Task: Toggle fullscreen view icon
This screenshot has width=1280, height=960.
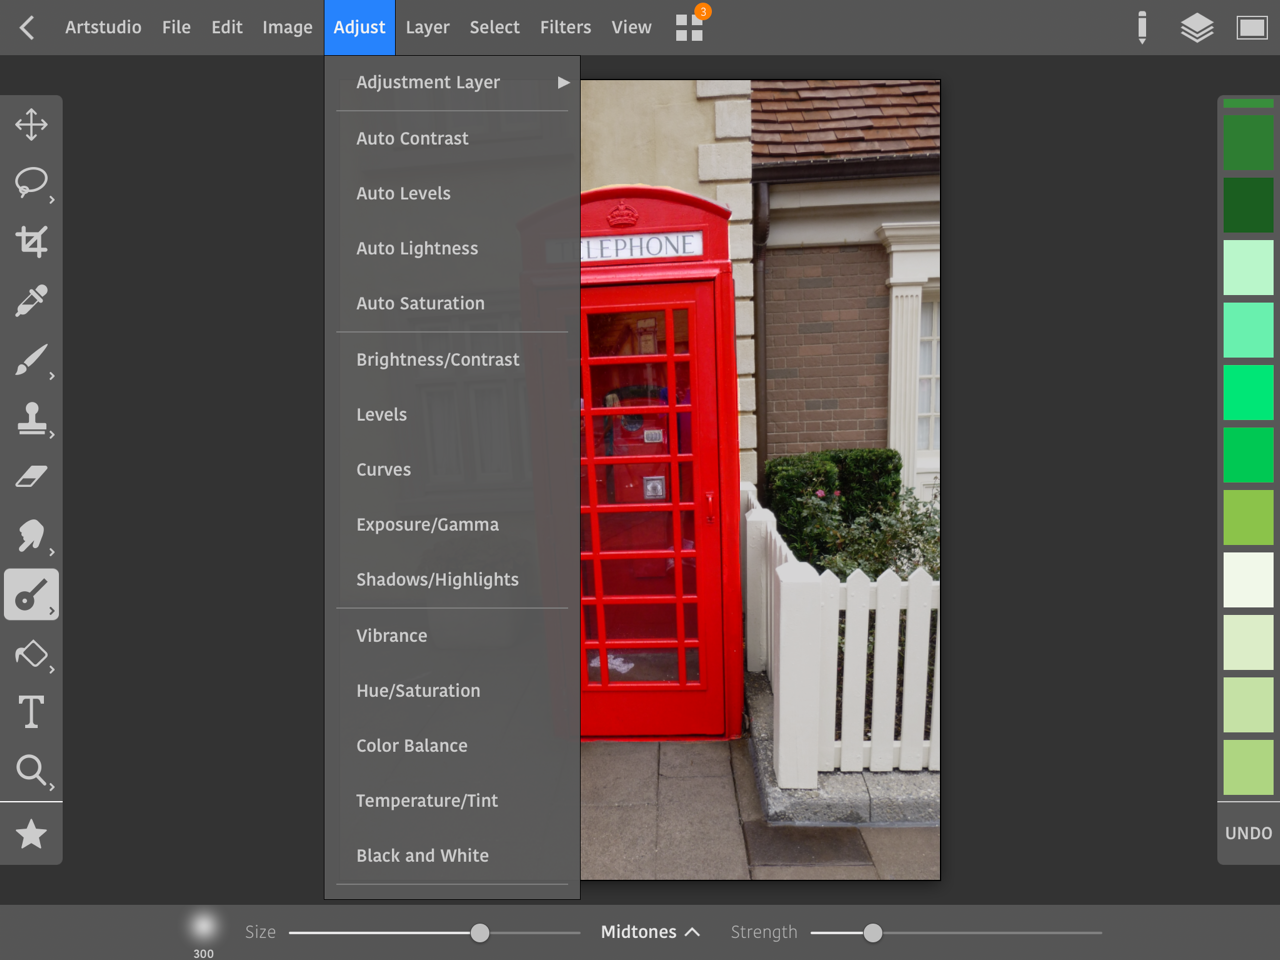Action: click(x=1251, y=28)
